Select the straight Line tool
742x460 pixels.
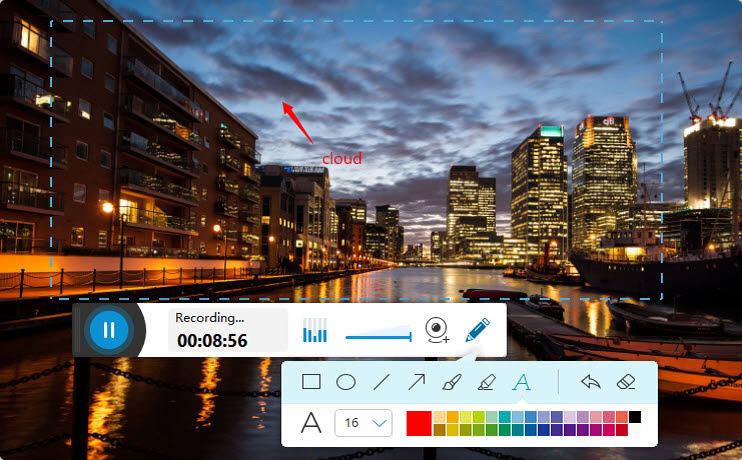click(x=381, y=381)
